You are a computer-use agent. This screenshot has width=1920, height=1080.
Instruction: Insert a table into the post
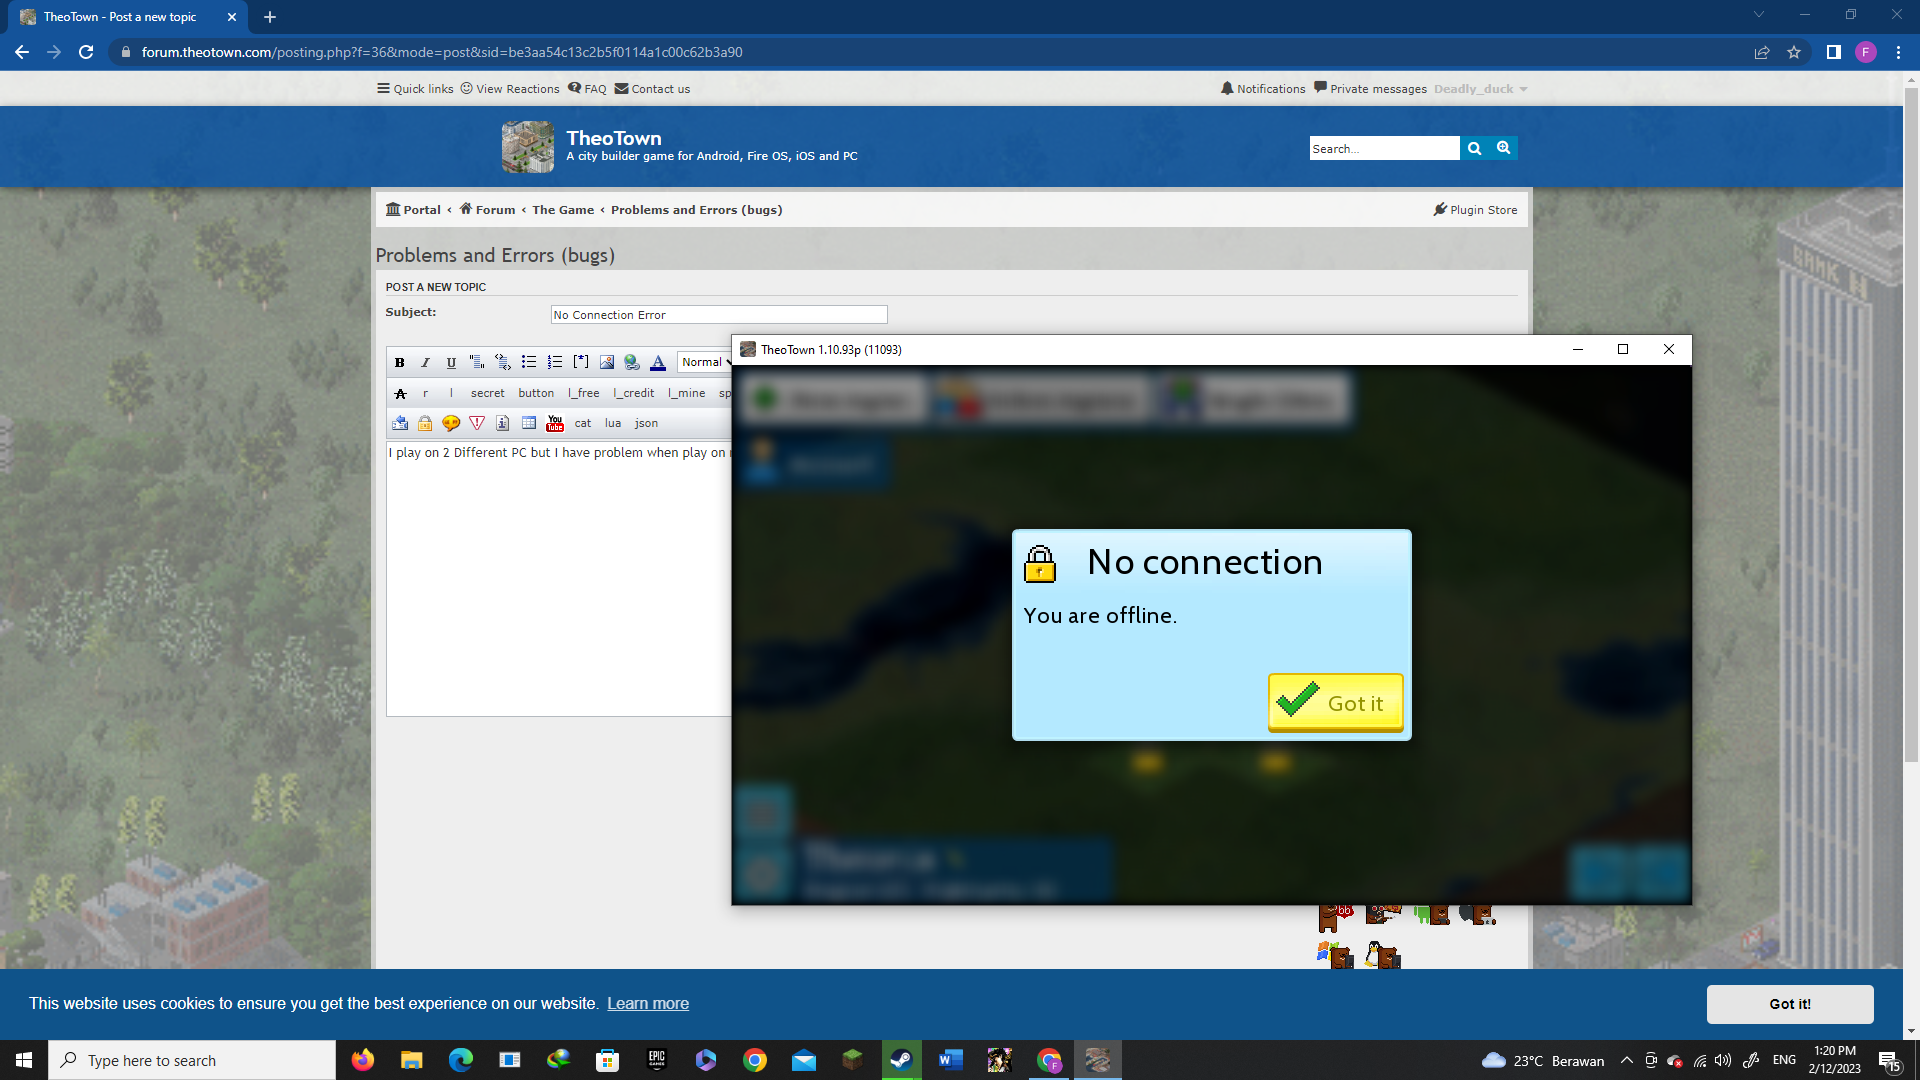coord(529,423)
